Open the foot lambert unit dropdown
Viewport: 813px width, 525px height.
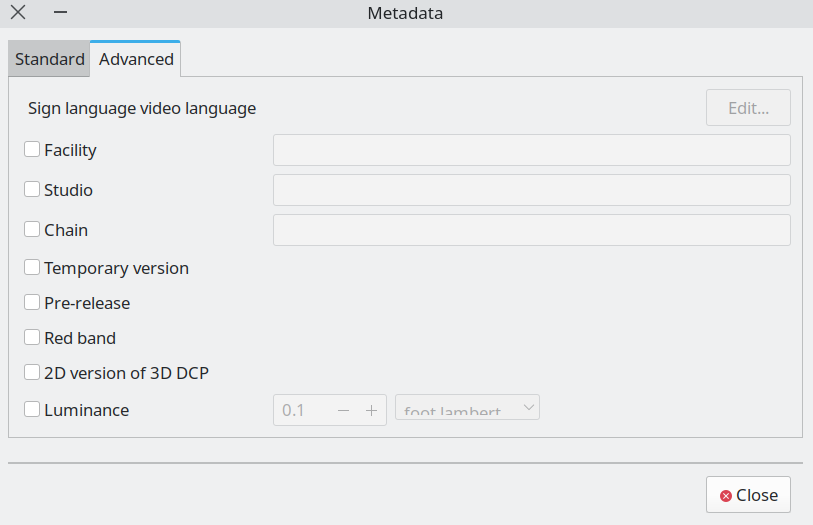click(x=467, y=408)
